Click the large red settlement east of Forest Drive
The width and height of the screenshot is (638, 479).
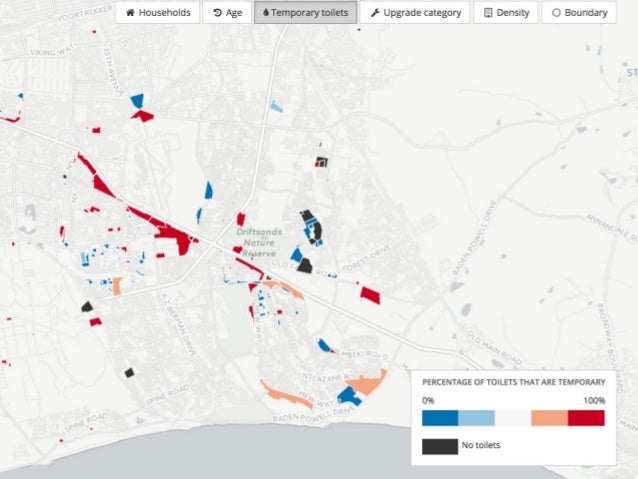pos(370,295)
